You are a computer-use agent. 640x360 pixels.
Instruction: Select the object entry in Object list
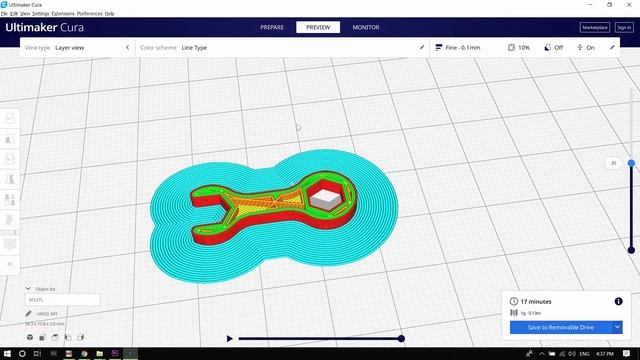[62, 300]
